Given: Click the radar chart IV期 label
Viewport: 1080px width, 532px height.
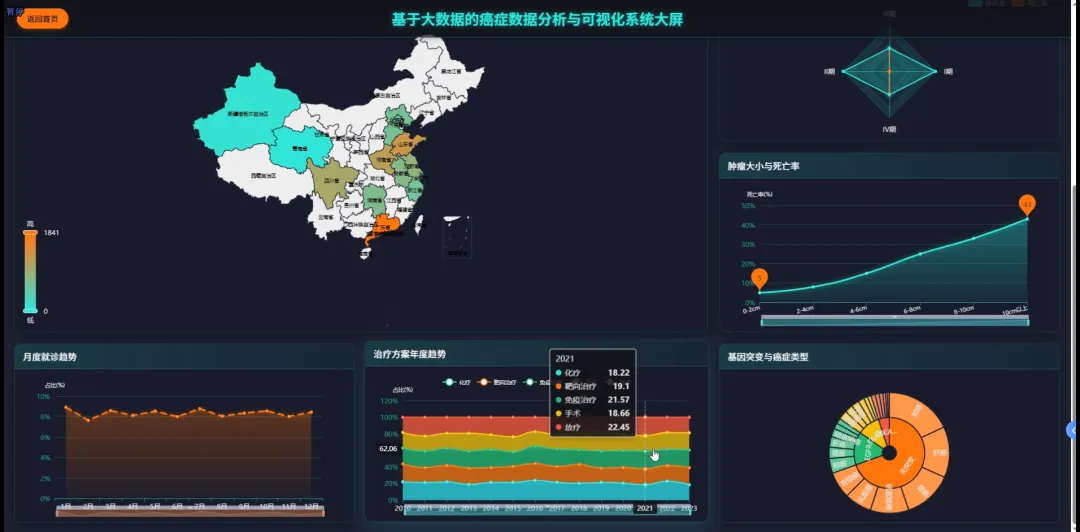Looking at the screenshot, I should click(x=889, y=129).
